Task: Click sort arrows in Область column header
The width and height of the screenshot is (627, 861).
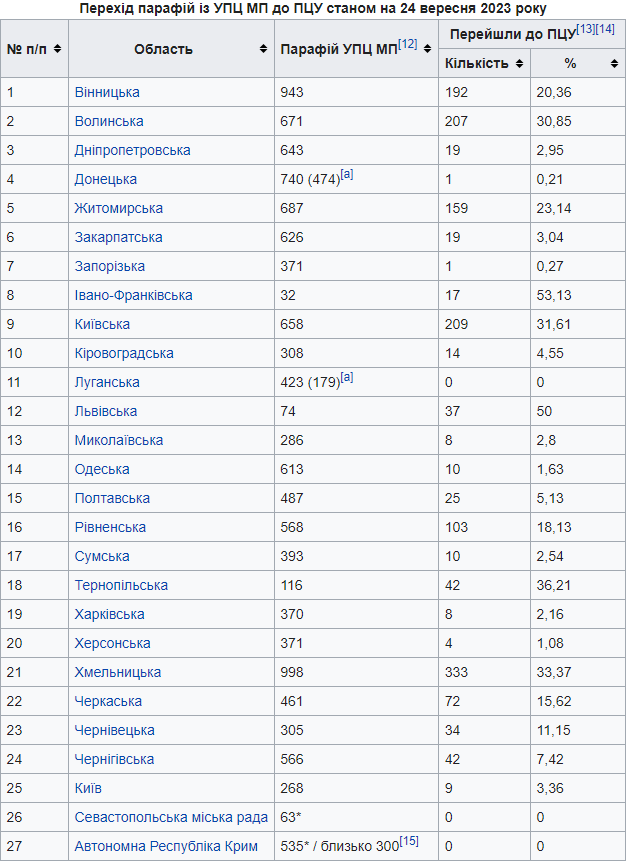Action: (x=264, y=49)
